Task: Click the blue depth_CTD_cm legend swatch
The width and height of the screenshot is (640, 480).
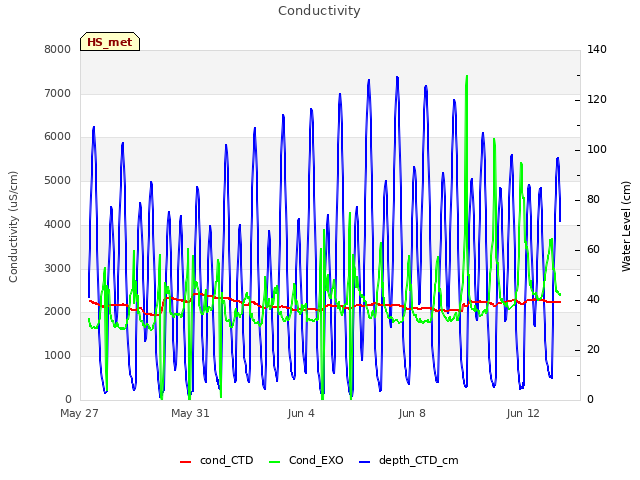Action: (x=364, y=462)
